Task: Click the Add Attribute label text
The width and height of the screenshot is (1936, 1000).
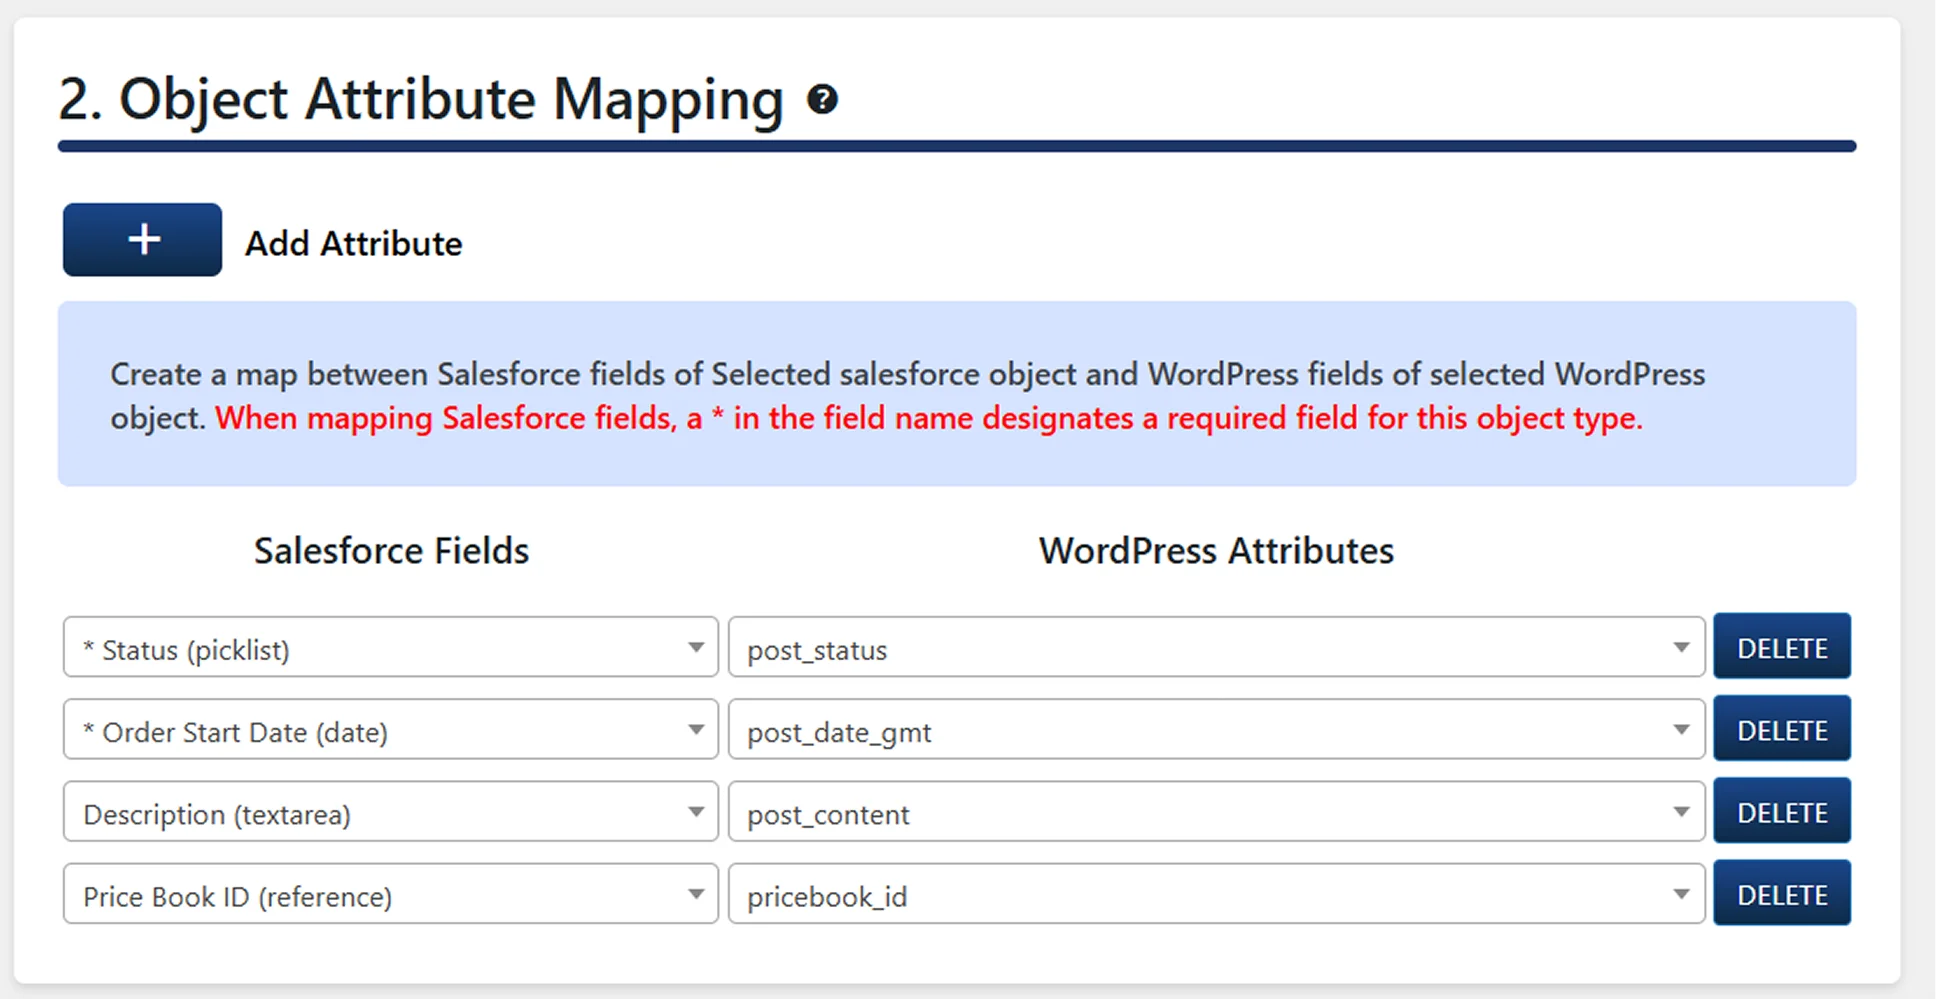Action: [x=354, y=243]
